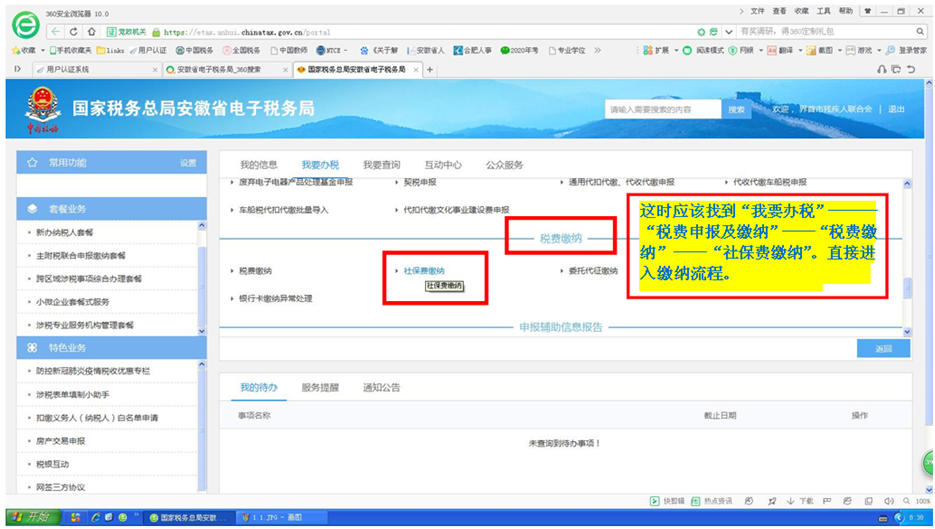Open 新办纳税人套餐 in sidebar
Screen dimensions: 935x529
[64, 233]
